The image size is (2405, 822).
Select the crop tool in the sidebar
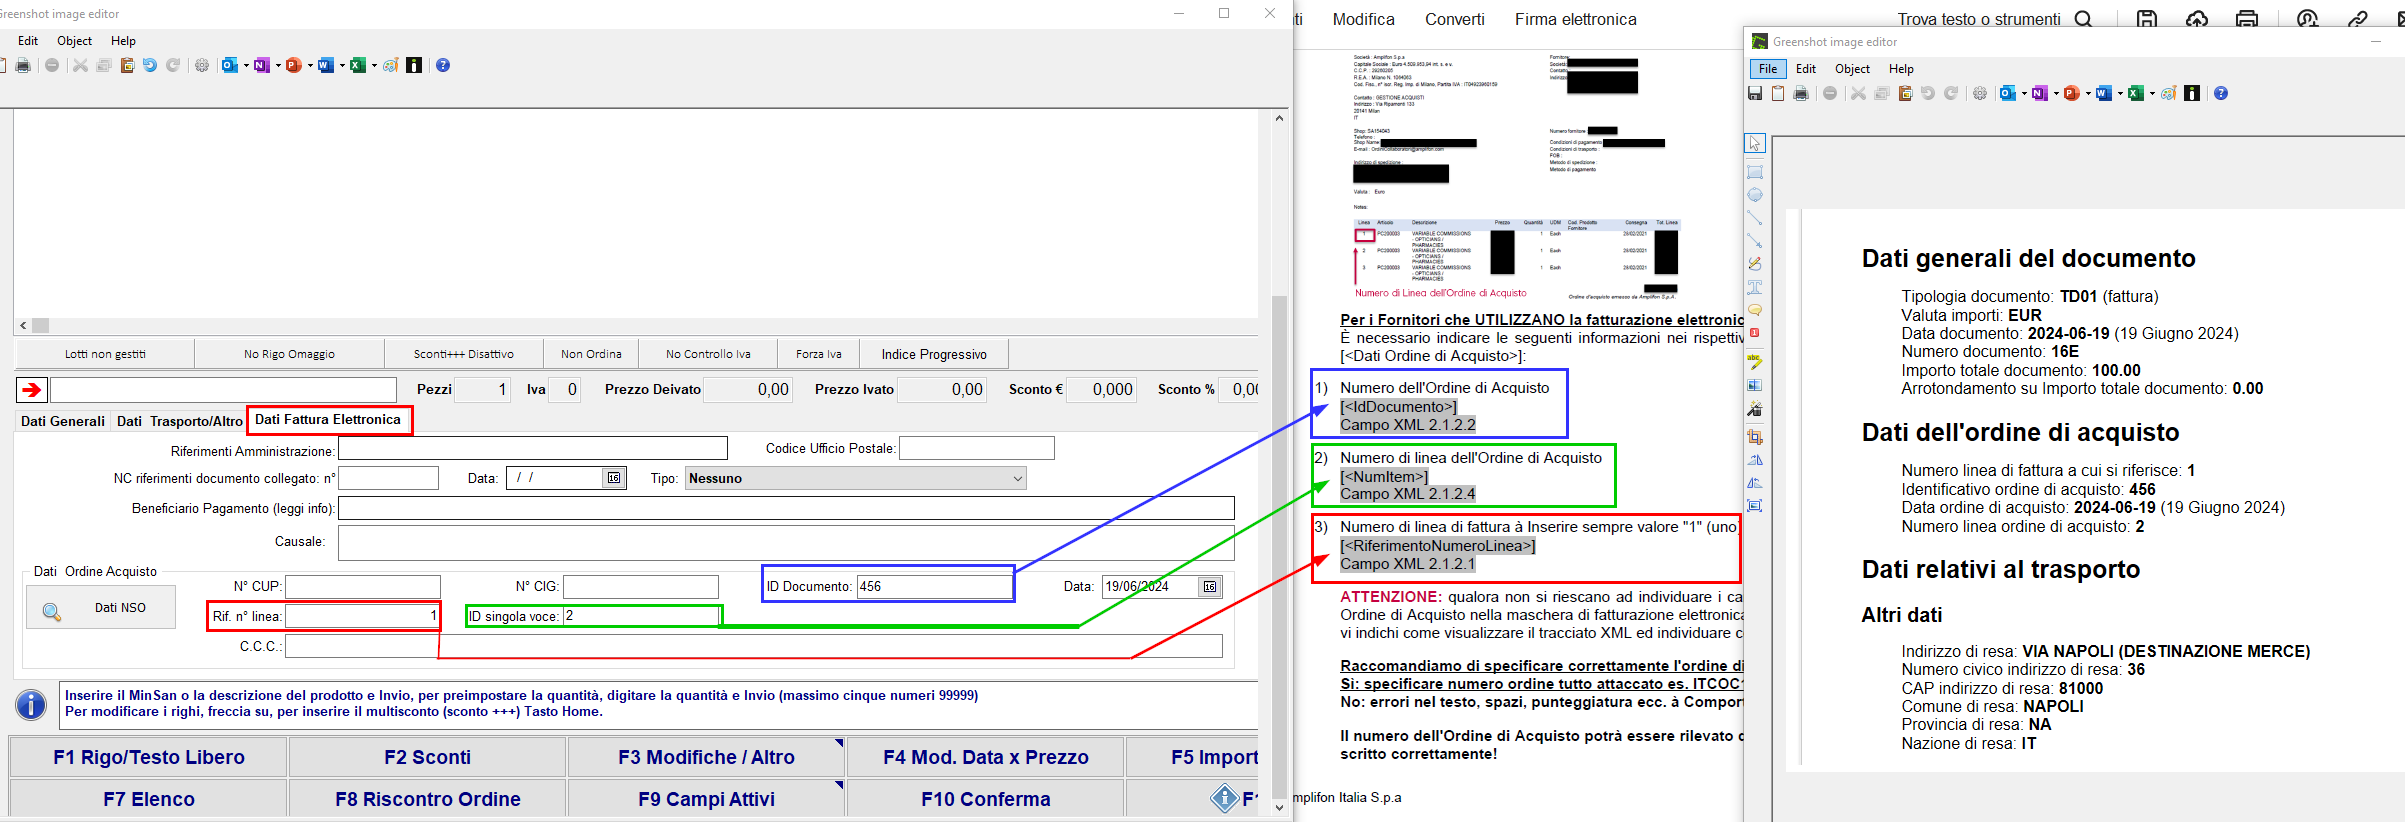click(1755, 437)
